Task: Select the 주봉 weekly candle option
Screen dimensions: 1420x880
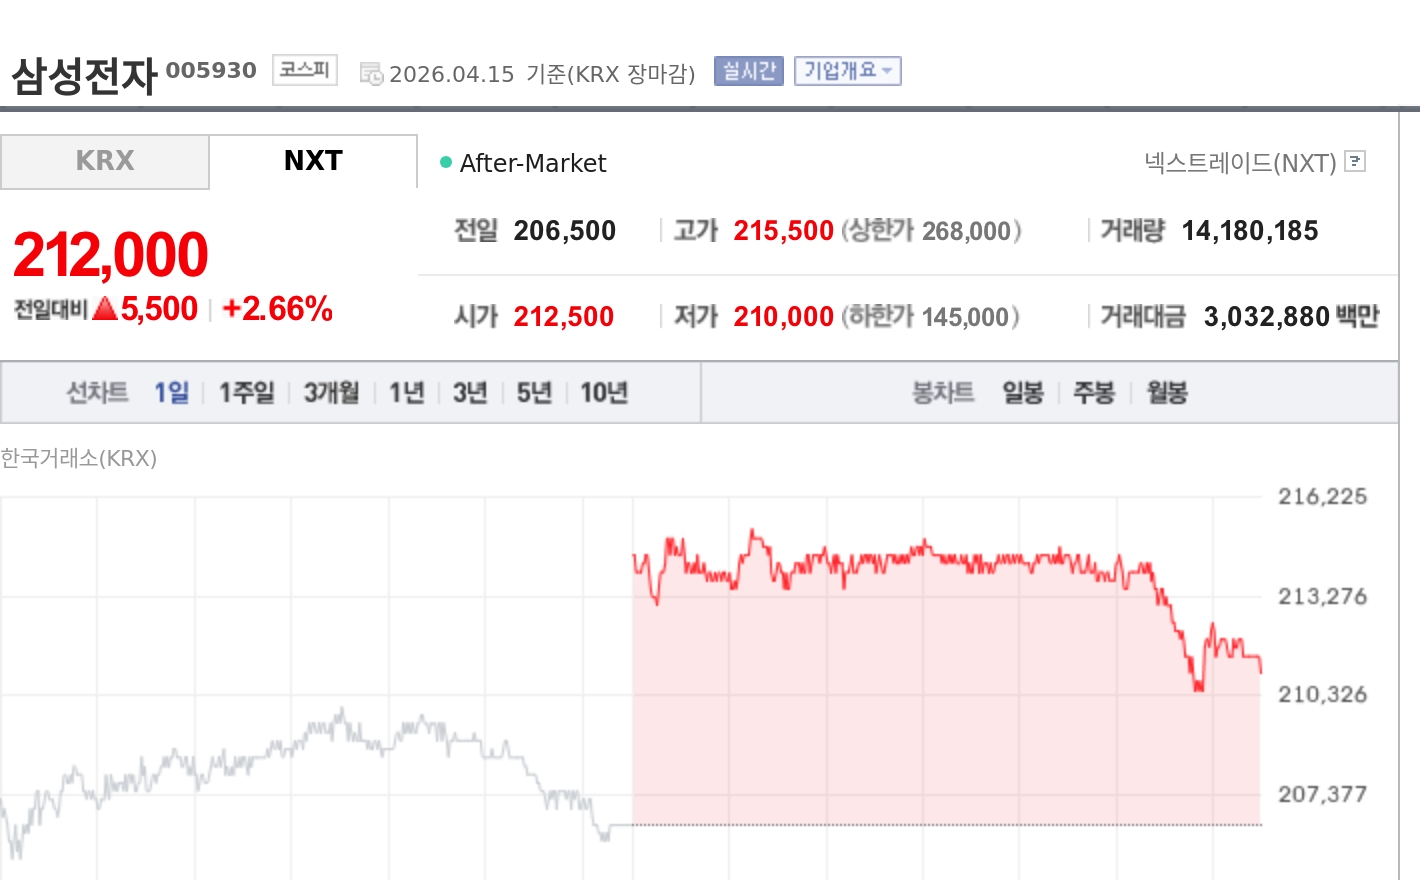Action: [1094, 393]
